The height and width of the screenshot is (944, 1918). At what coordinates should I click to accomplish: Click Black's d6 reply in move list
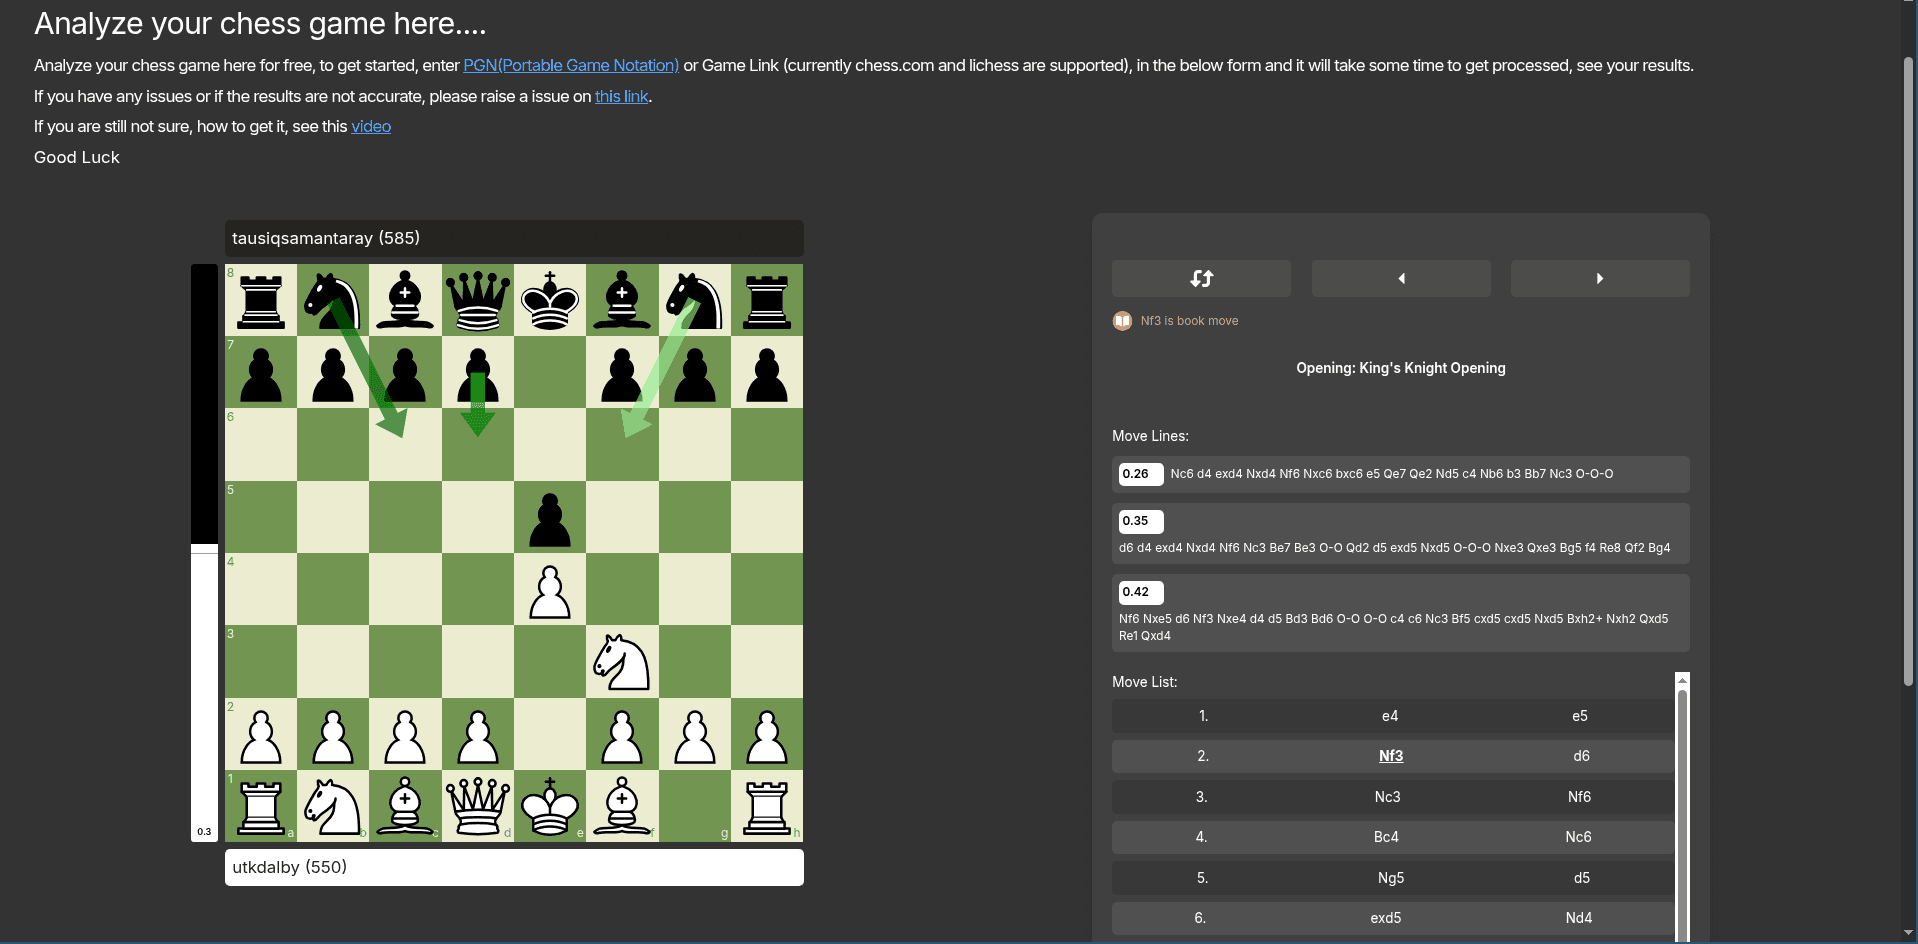point(1580,756)
